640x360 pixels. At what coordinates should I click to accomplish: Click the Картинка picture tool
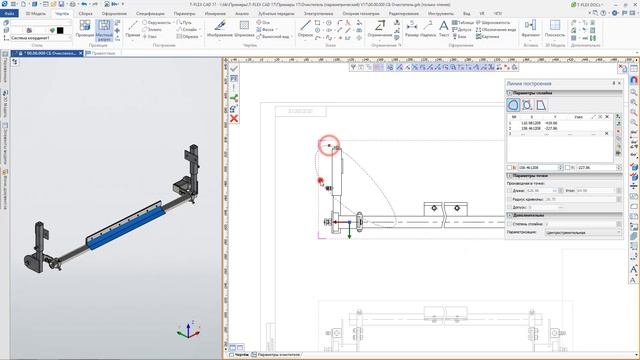click(487, 36)
